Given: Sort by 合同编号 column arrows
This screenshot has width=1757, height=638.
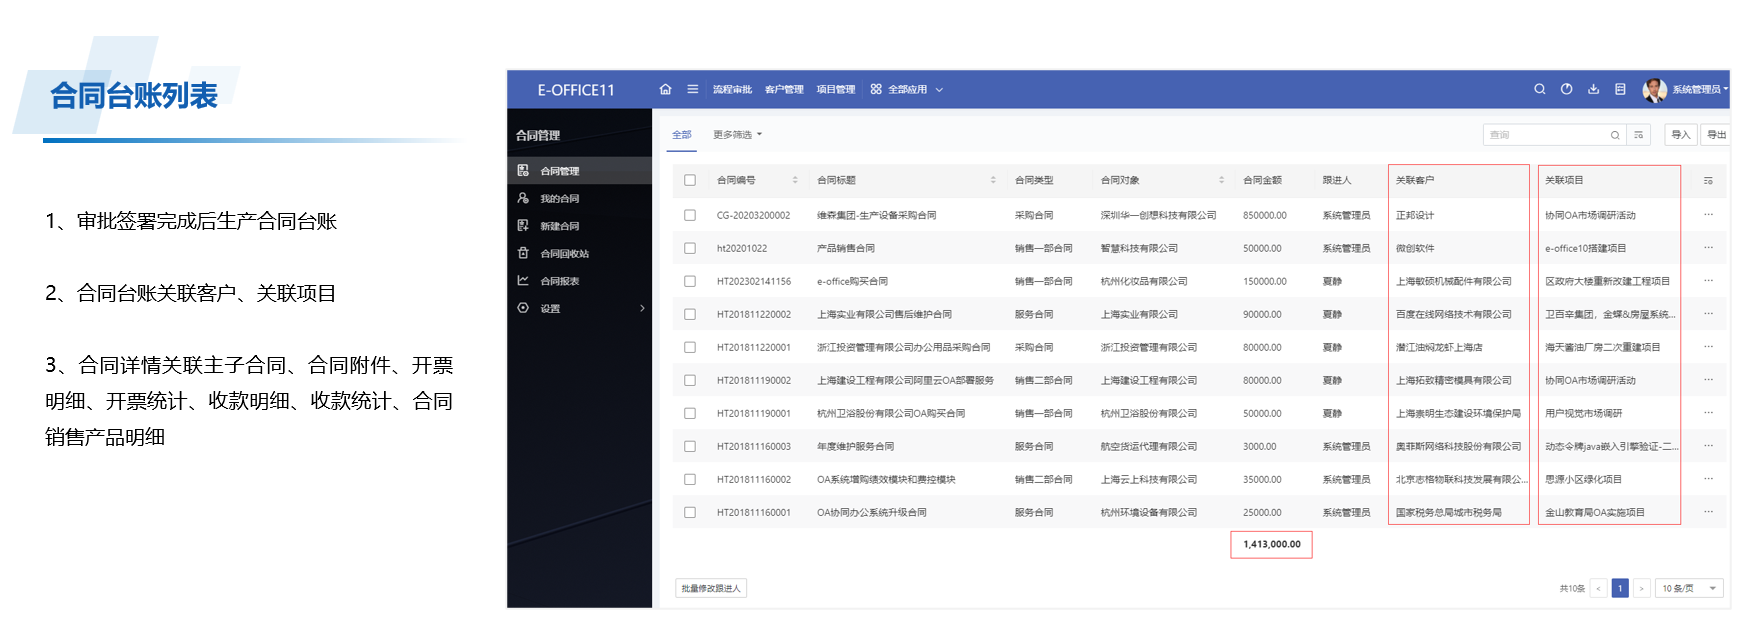Looking at the screenshot, I should 795,180.
